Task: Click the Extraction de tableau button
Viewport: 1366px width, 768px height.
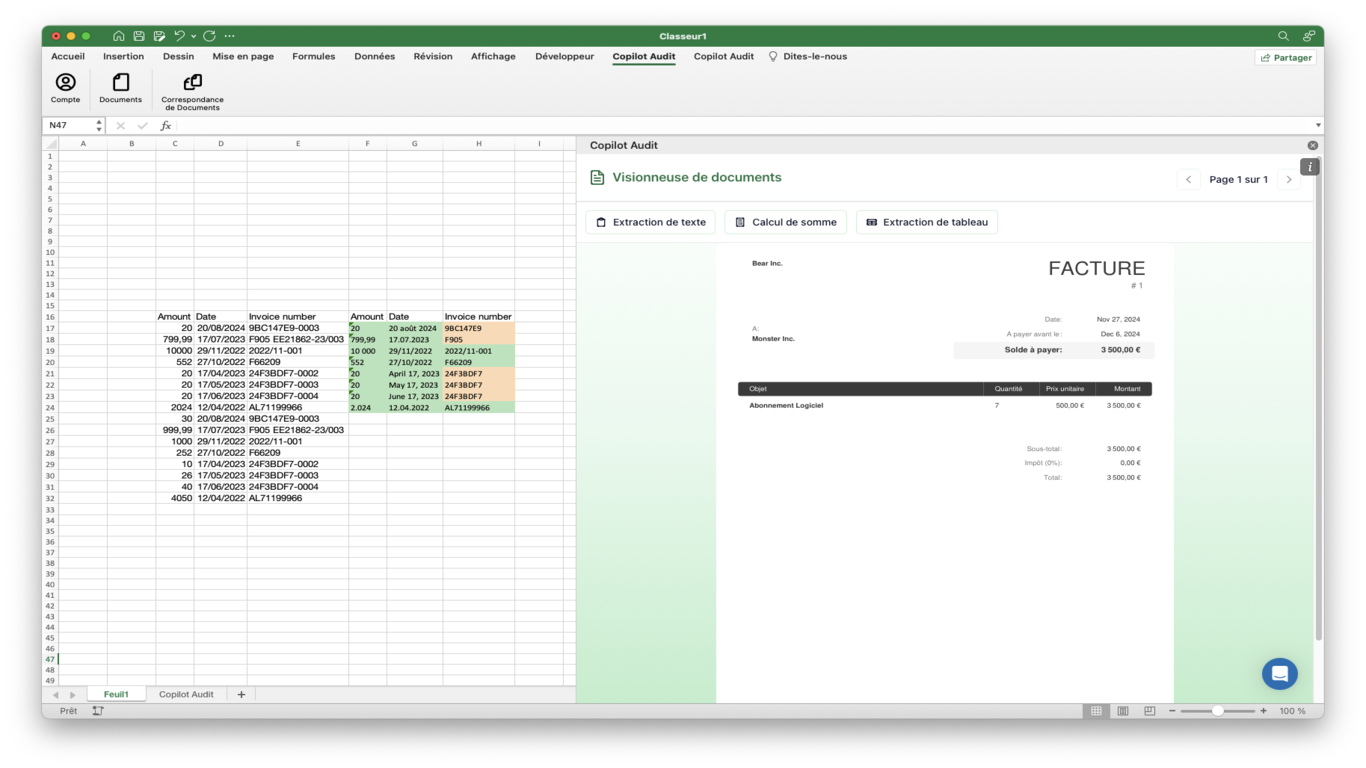Action: [x=927, y=222]
